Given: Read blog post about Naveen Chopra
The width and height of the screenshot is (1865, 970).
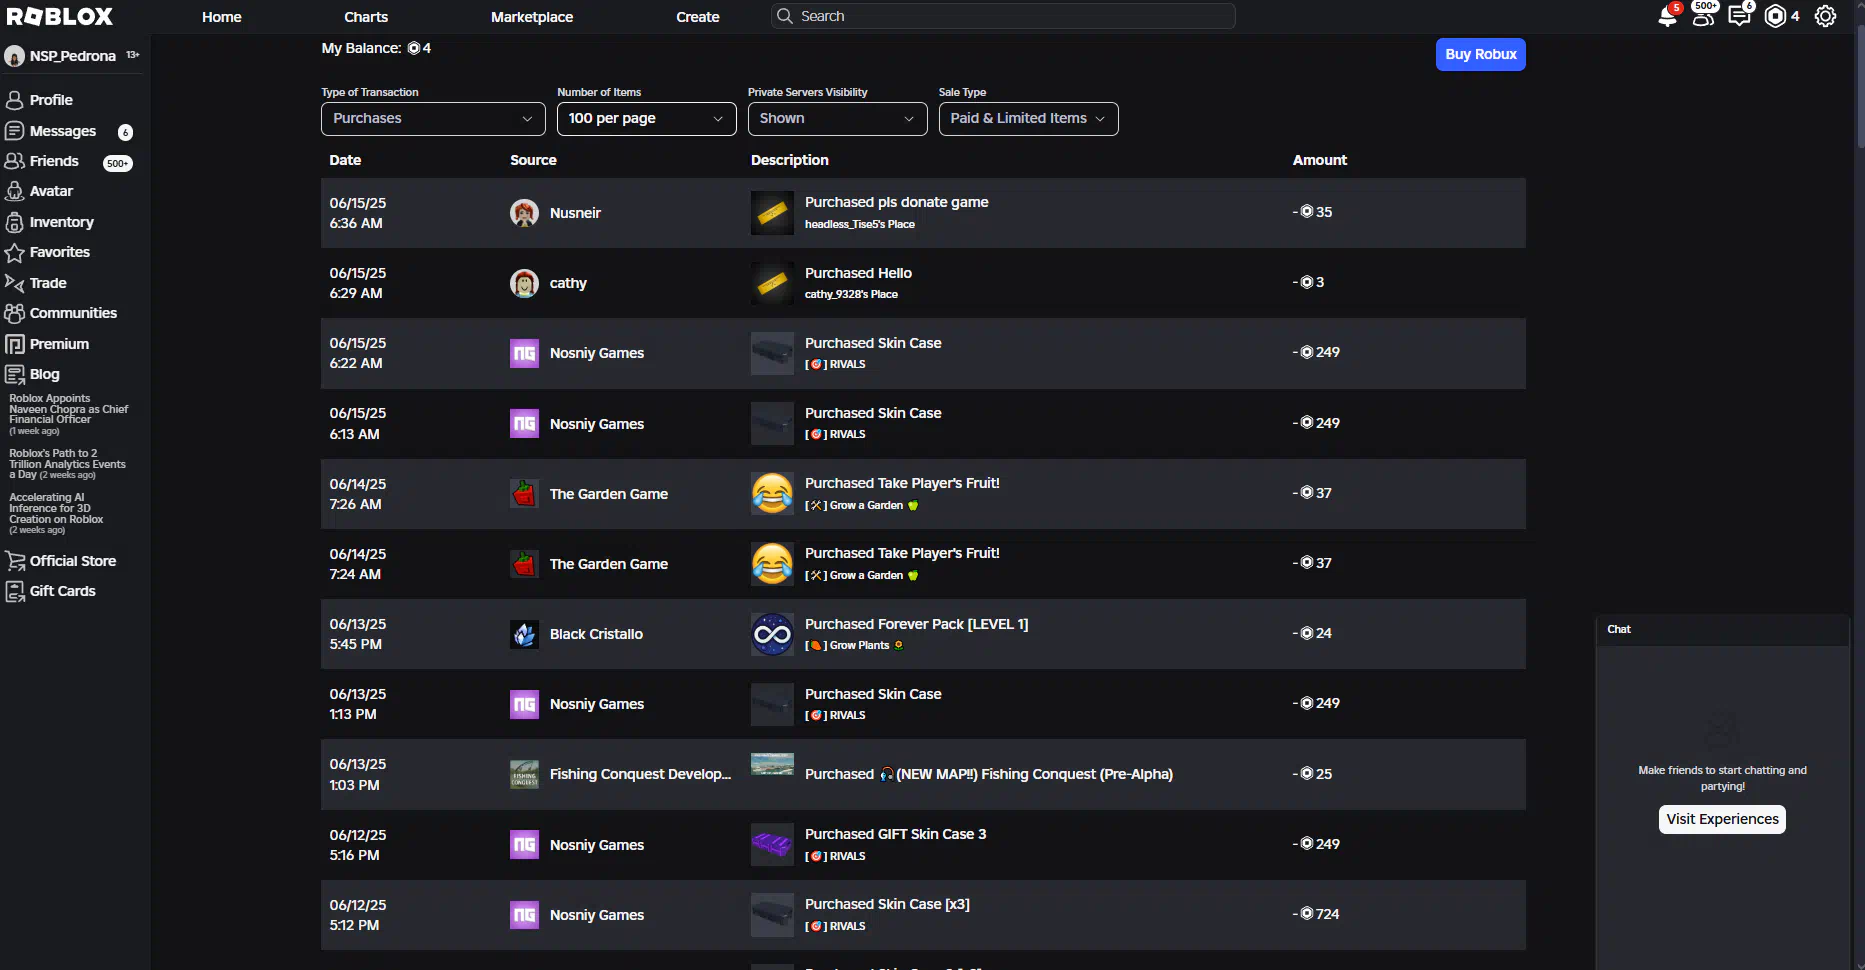Looking at the screenshot, I should (69, 414).
